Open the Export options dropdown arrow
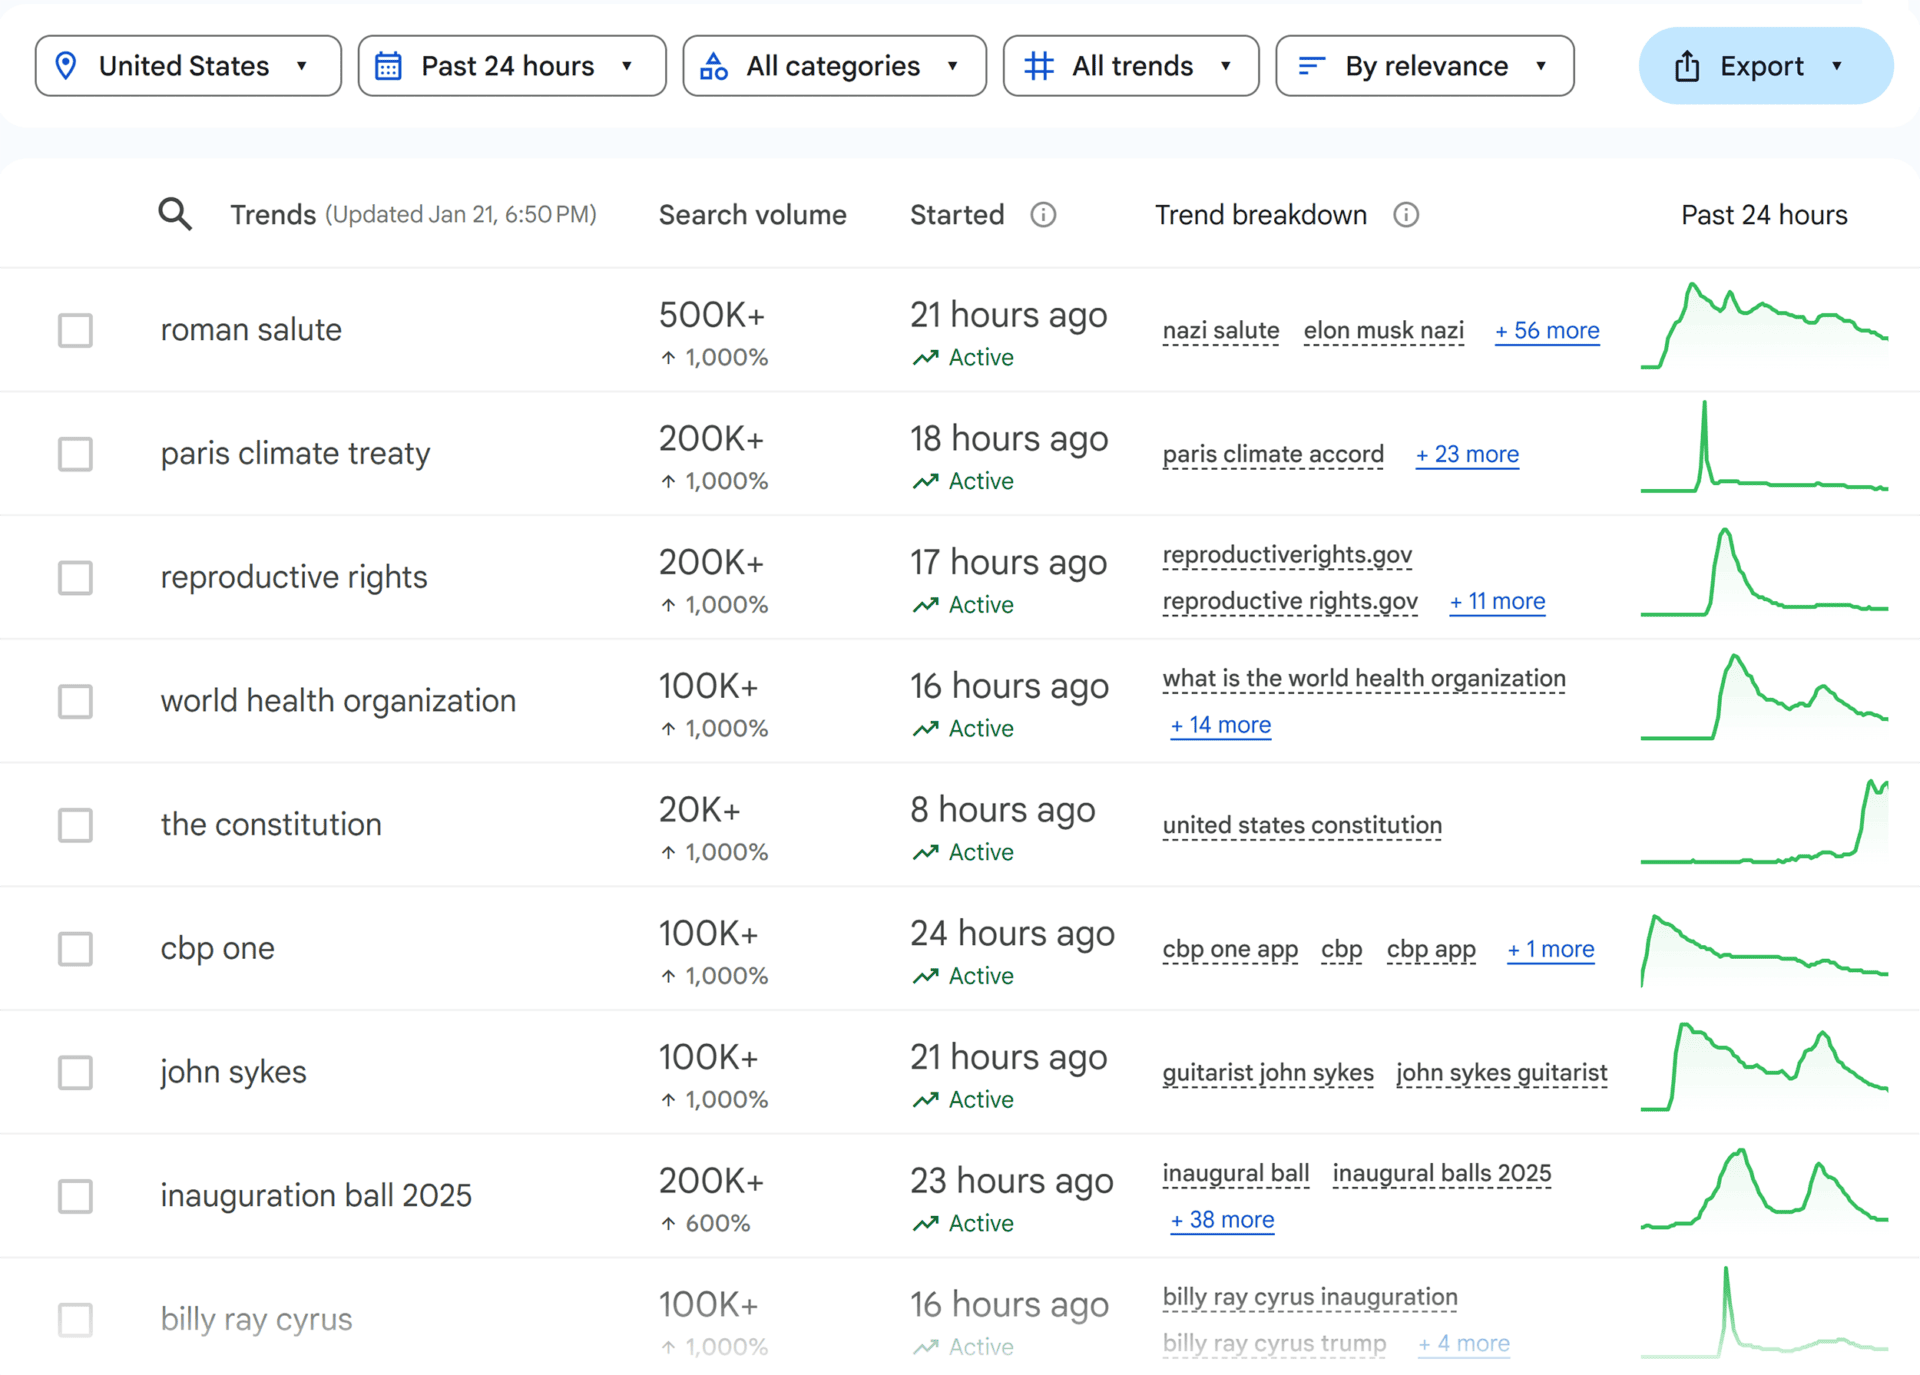 coord(1837,66)
